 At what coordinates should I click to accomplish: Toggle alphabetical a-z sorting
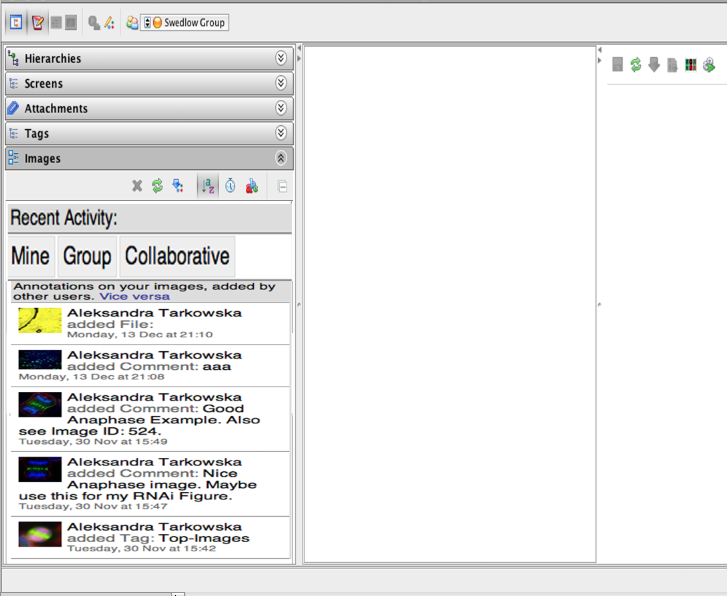(x=208, y=186)
